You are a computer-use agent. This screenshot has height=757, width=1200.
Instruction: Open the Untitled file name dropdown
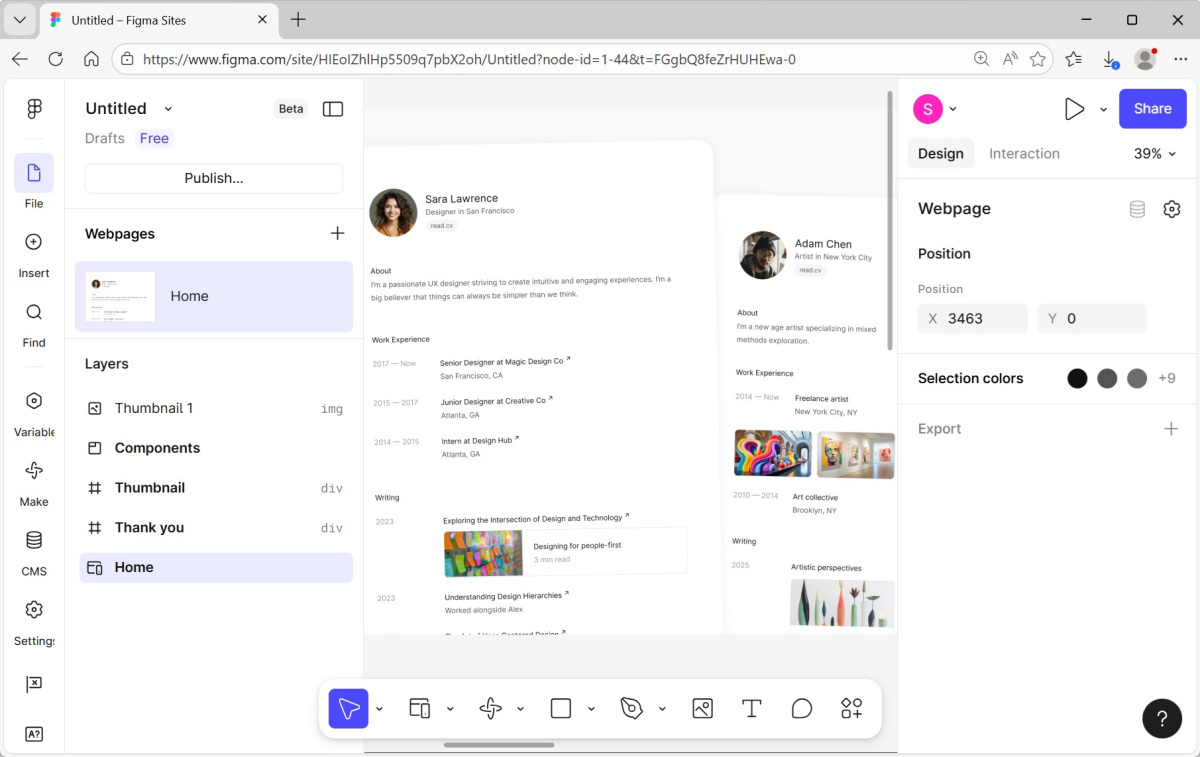point(168,109)
